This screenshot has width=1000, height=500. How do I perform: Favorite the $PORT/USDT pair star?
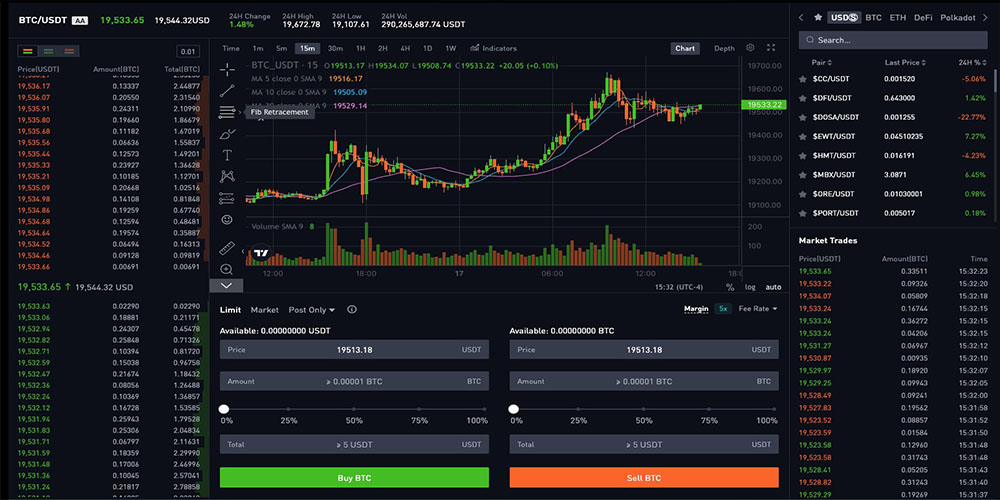click(803, 213)
